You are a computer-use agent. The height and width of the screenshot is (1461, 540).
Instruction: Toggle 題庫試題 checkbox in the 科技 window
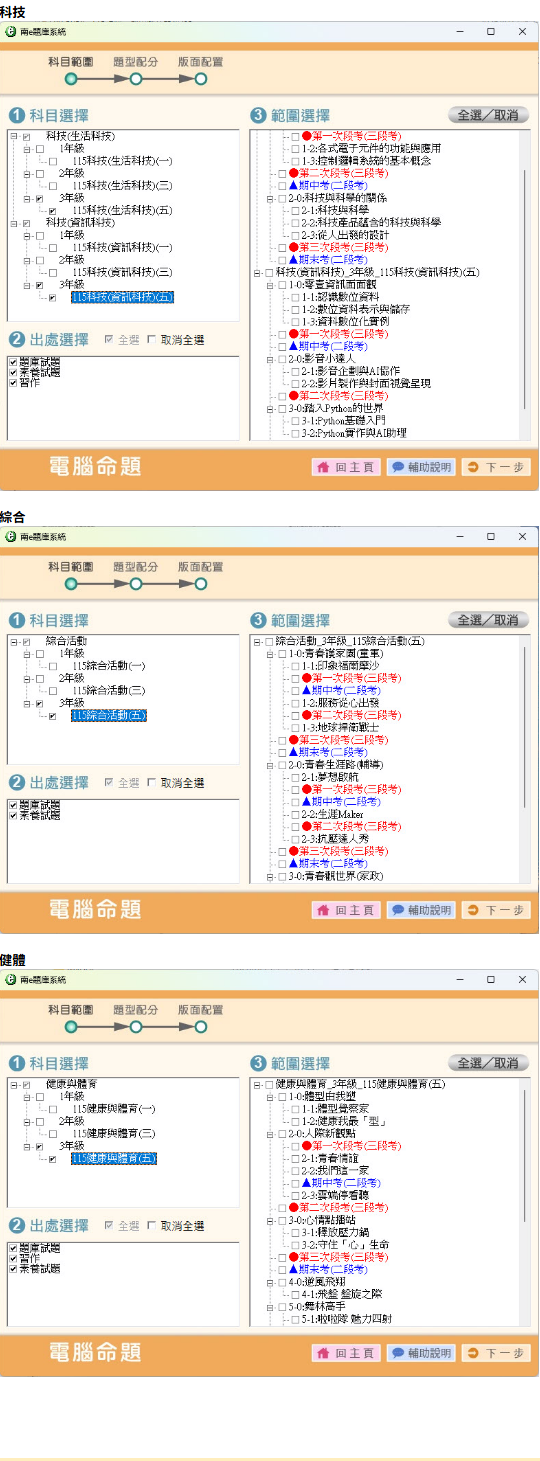(x=13, y=360)
